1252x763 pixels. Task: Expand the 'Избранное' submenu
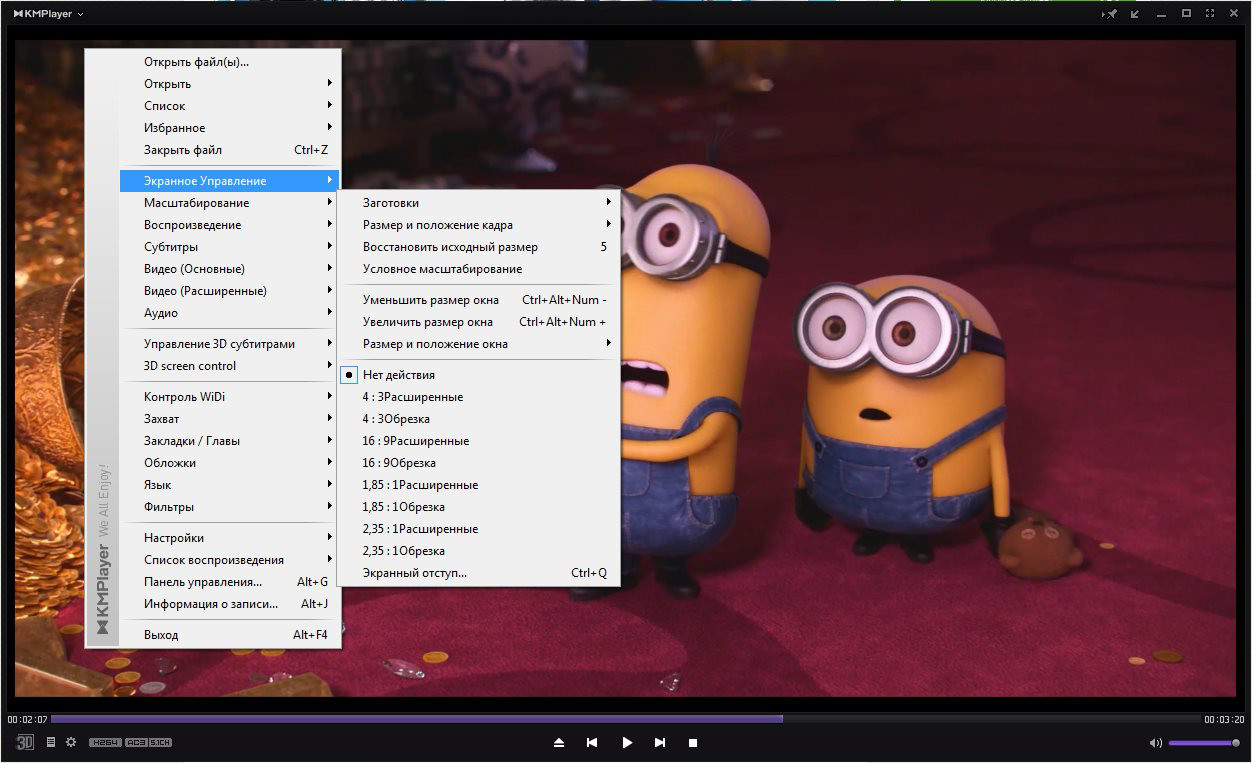click(x=229, y=128)
